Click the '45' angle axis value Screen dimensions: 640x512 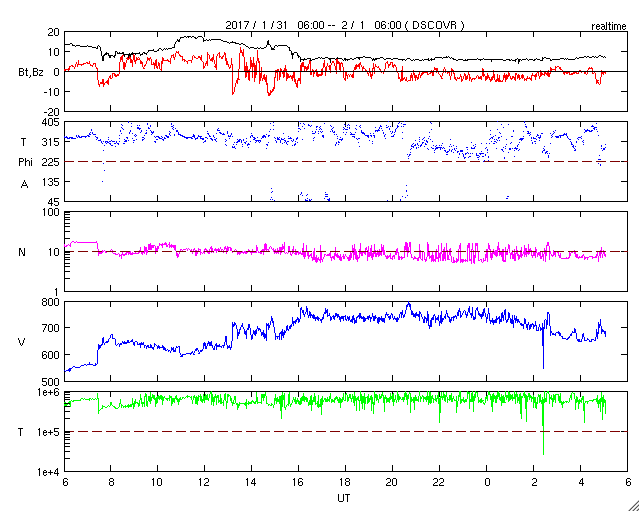pos(55,202)
